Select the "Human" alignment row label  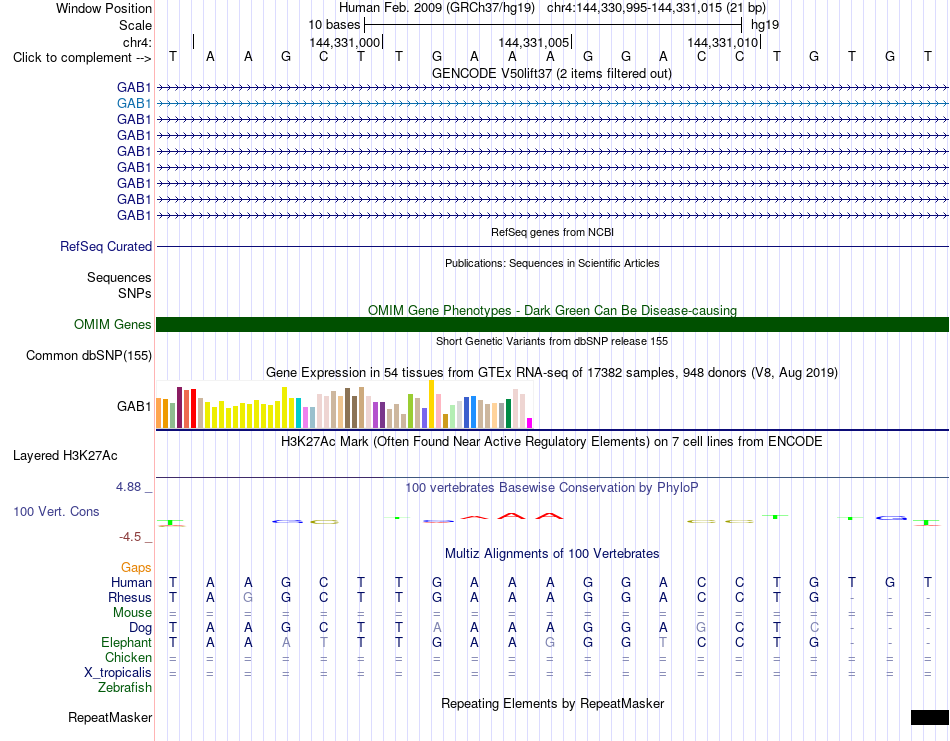pos(131,583)
